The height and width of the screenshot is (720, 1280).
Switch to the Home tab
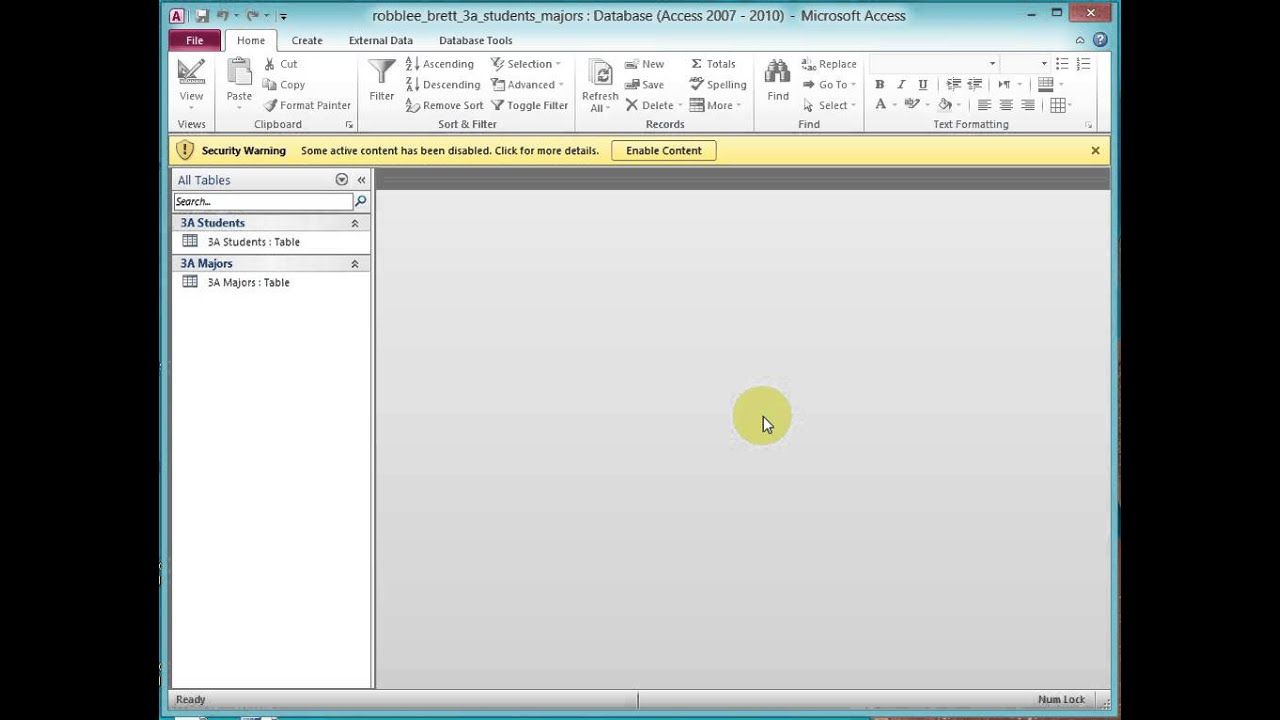pyautogui.click(x=251, y=40)
